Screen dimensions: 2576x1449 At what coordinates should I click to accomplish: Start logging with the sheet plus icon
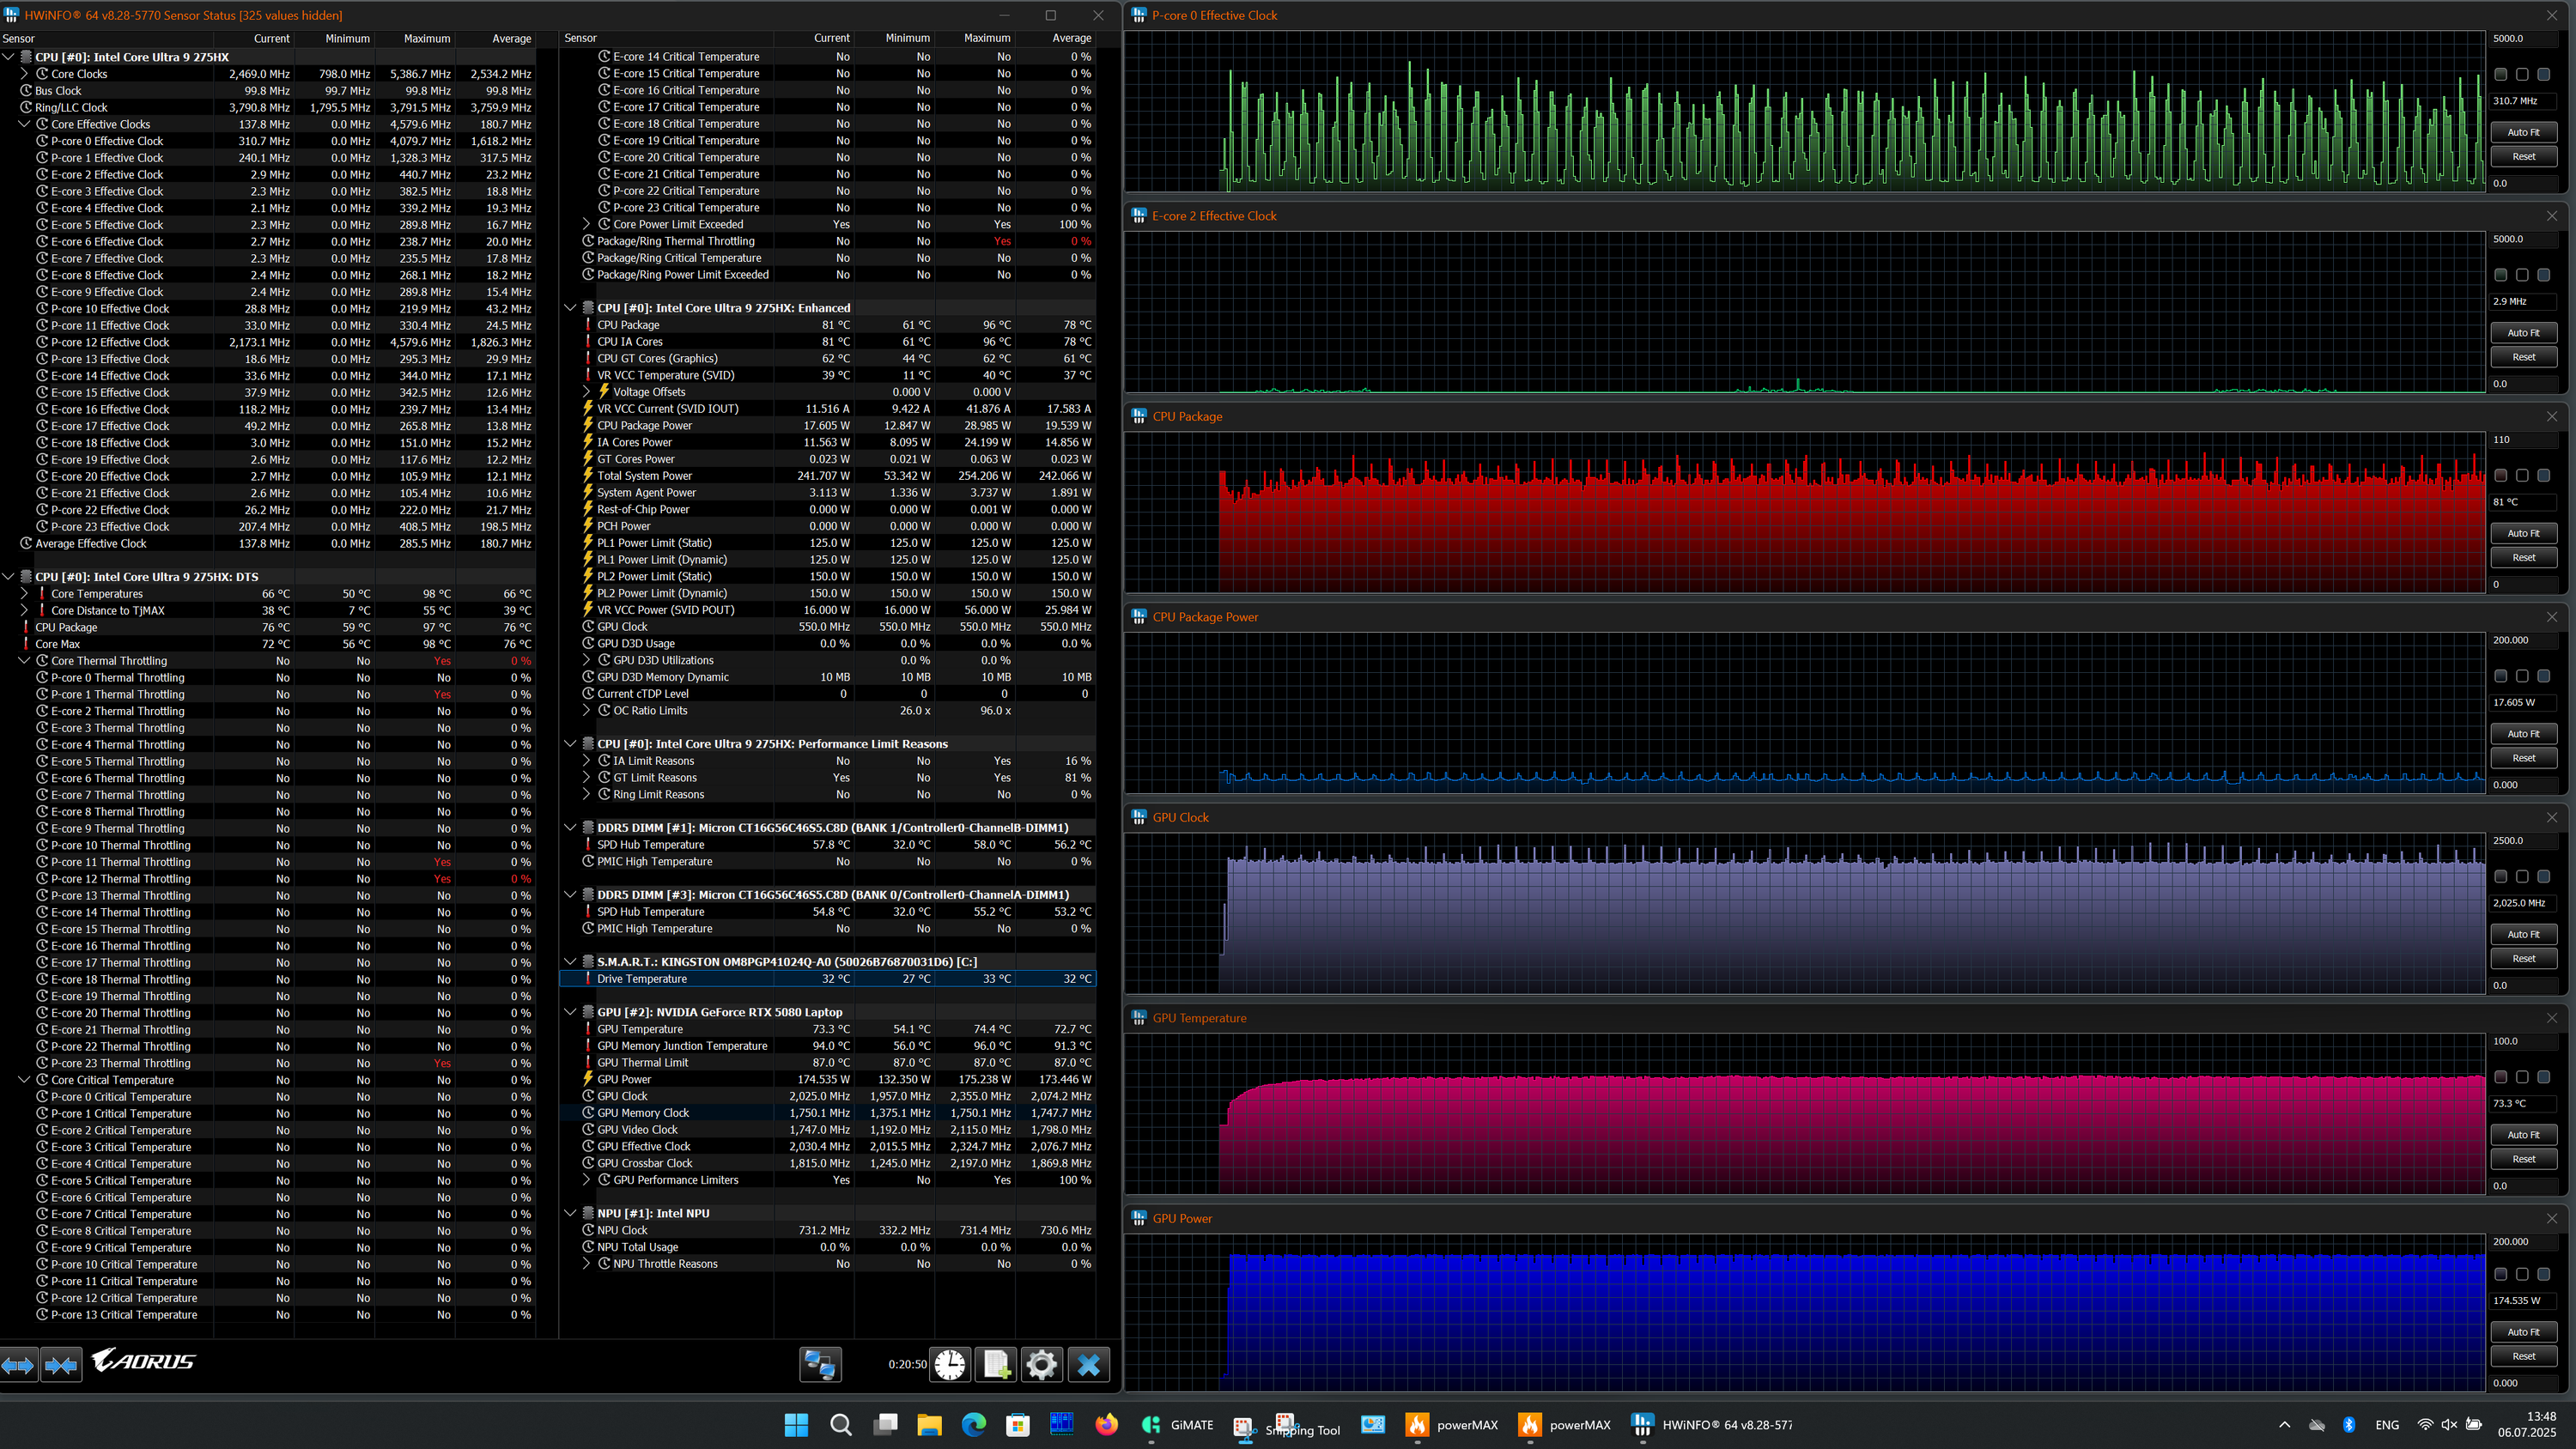(x=996, y=1365)
